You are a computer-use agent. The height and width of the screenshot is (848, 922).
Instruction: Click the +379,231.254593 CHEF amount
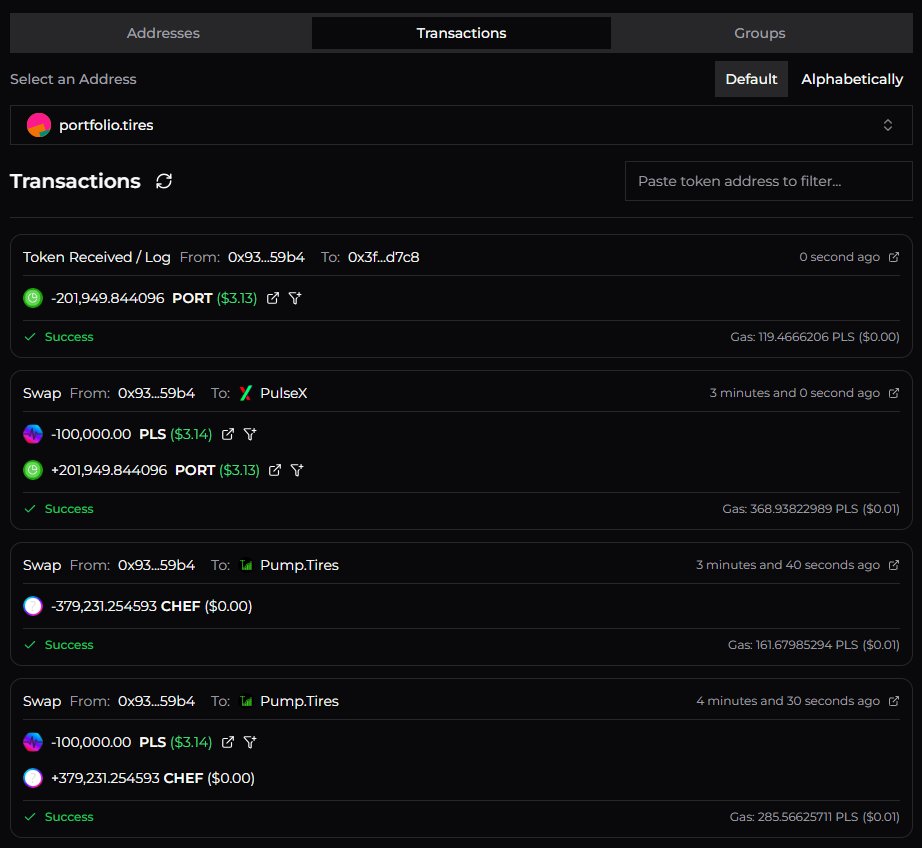[x=105, y=778]
